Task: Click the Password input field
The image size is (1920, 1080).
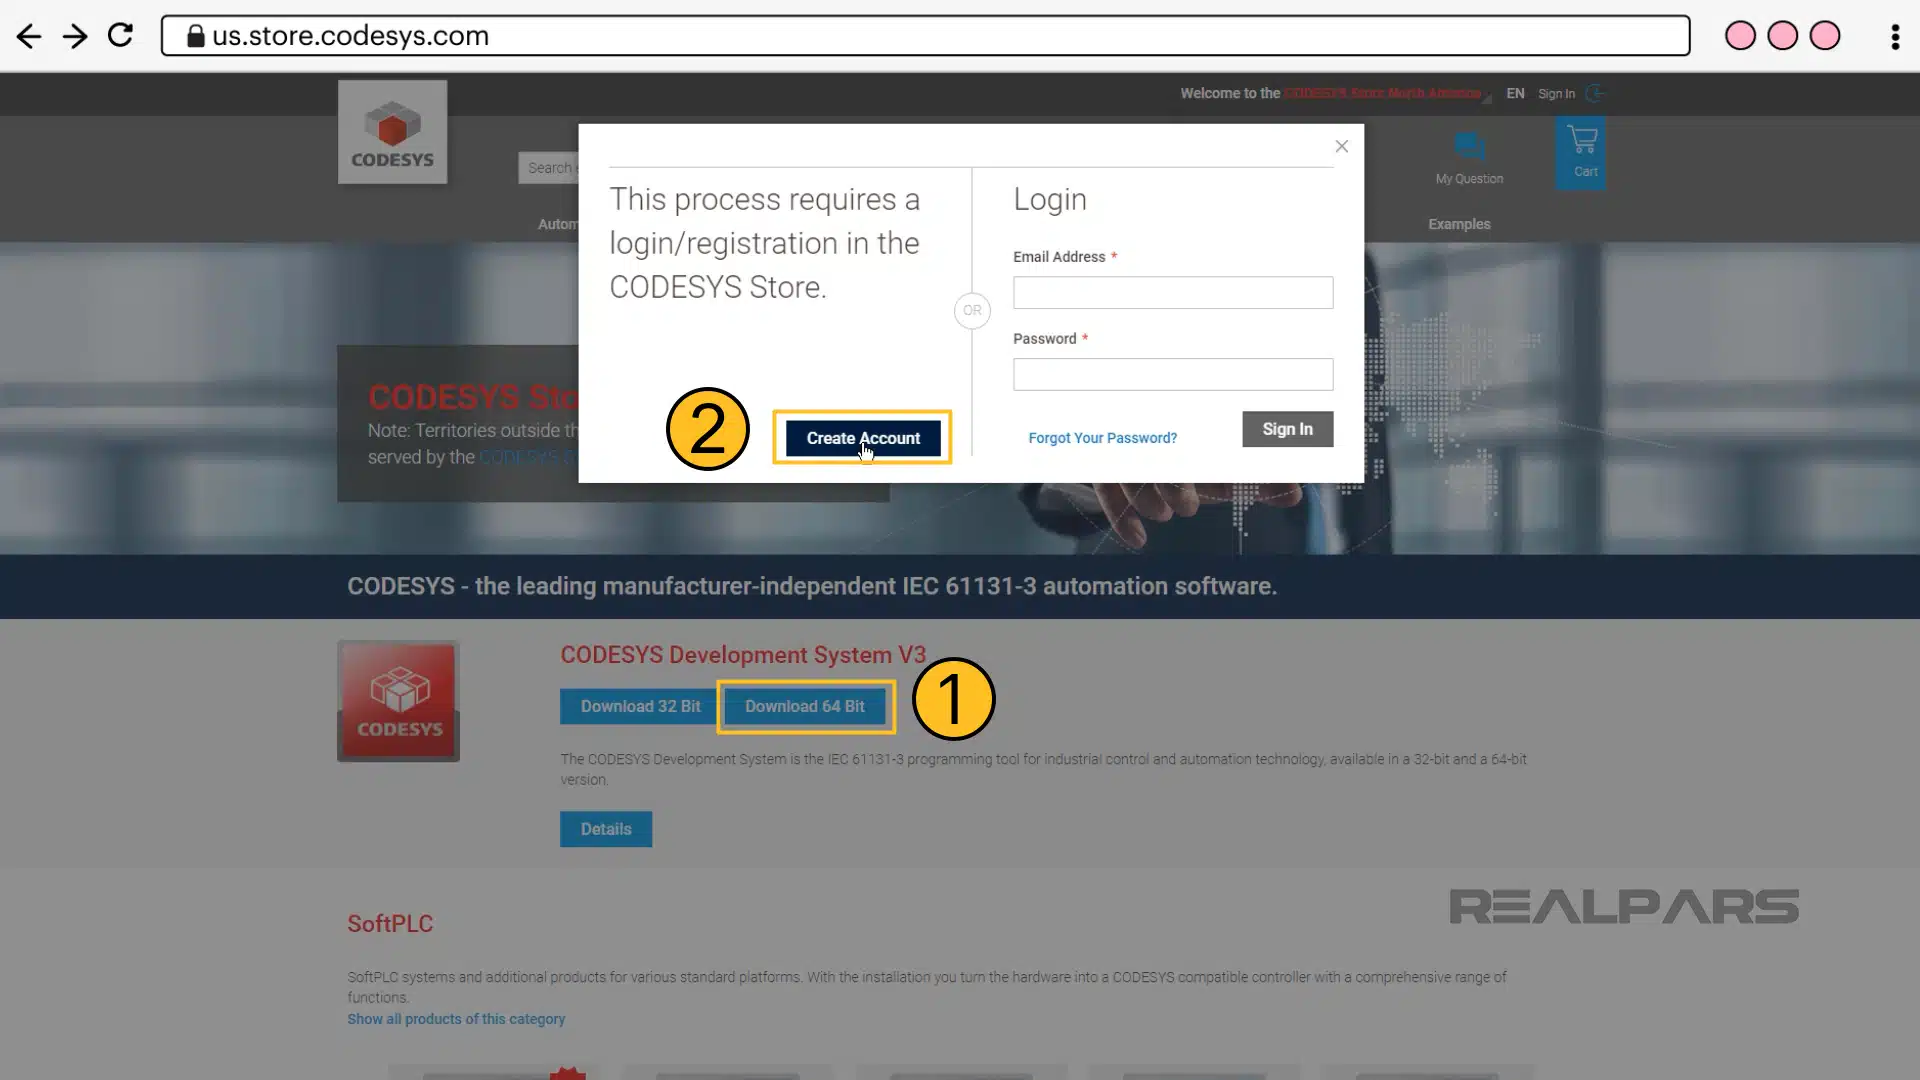Action: tap(1172, 373)
